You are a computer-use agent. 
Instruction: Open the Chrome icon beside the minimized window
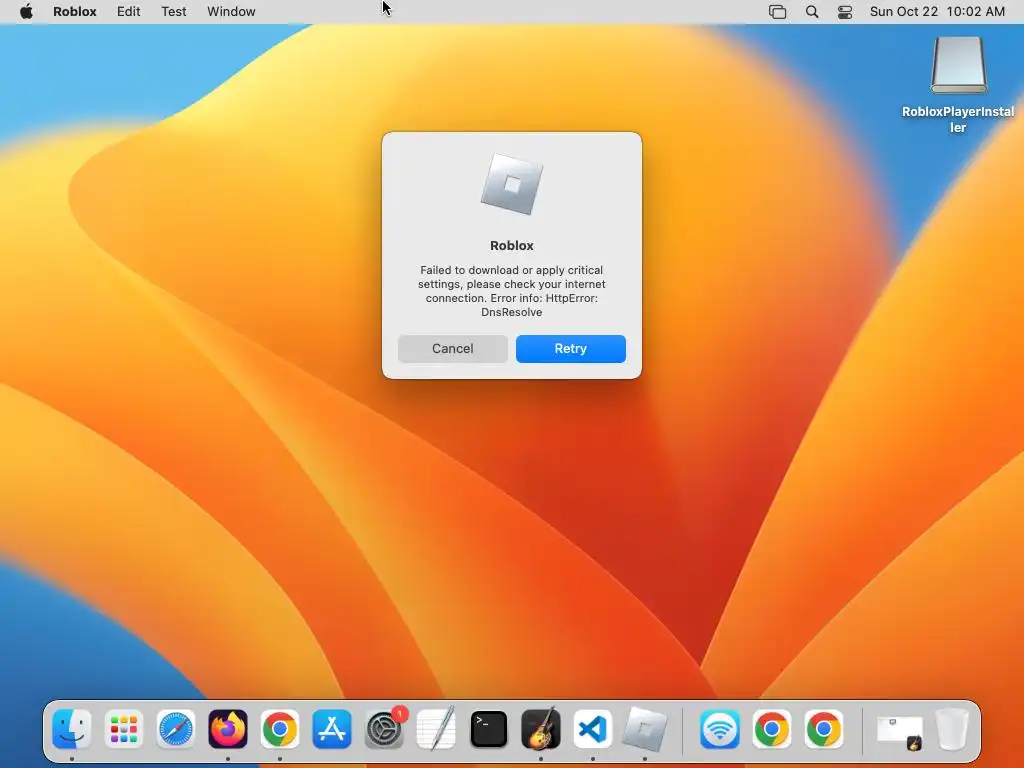pos(824,729)
